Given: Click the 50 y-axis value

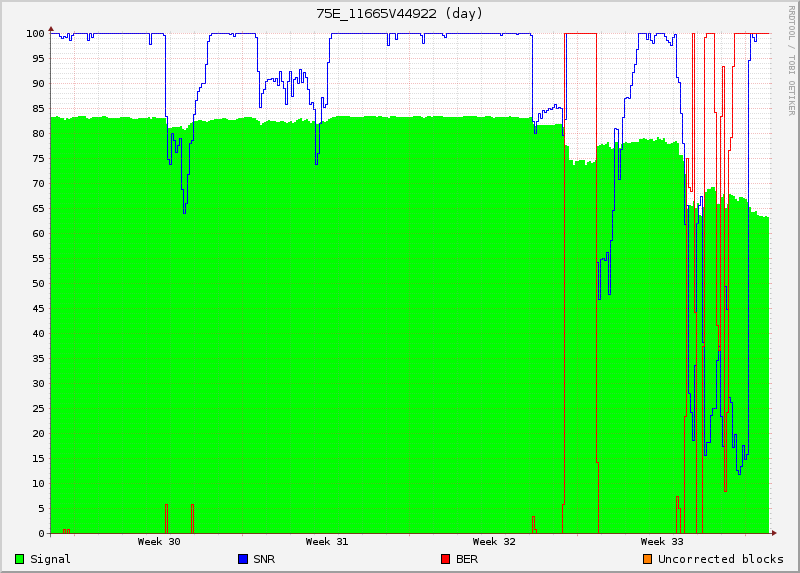Looking at the screenshot, I should click(x=38, y=284).
